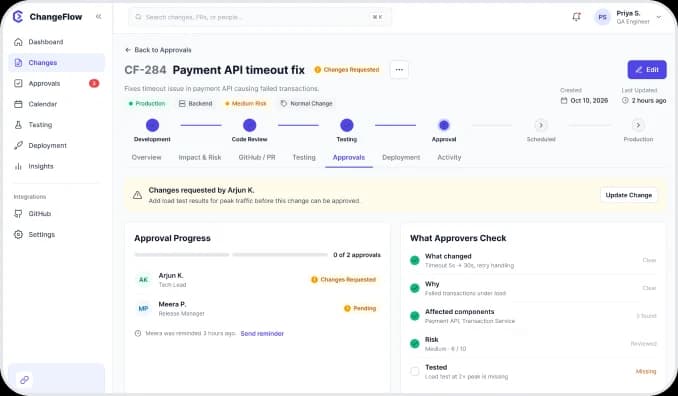678x396 pixels.
Task: Click the Scheduled stage chevron
Action: point(540,125)
